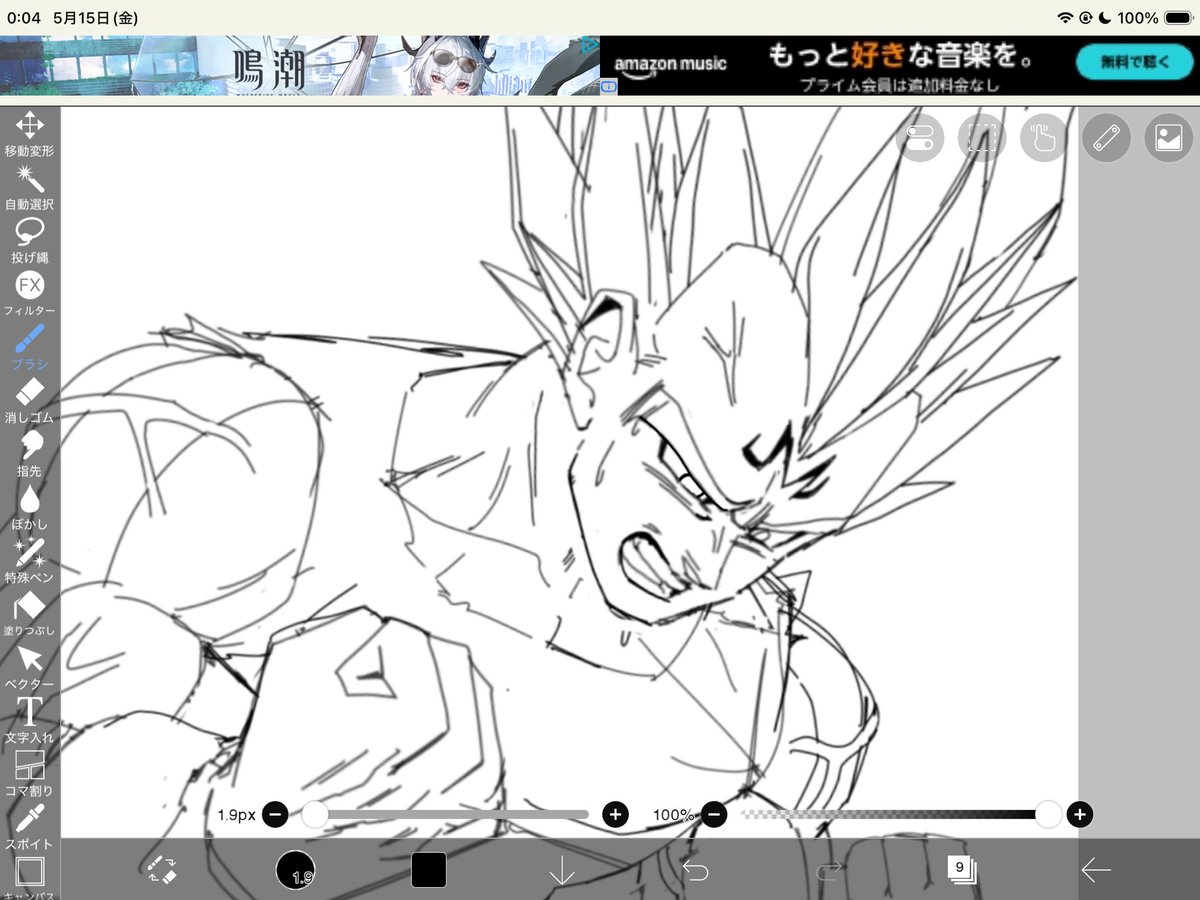This screenshot has height=900, width=1200.
Task: Open the selection area dashed-square icon
Action: click(982, 138)
